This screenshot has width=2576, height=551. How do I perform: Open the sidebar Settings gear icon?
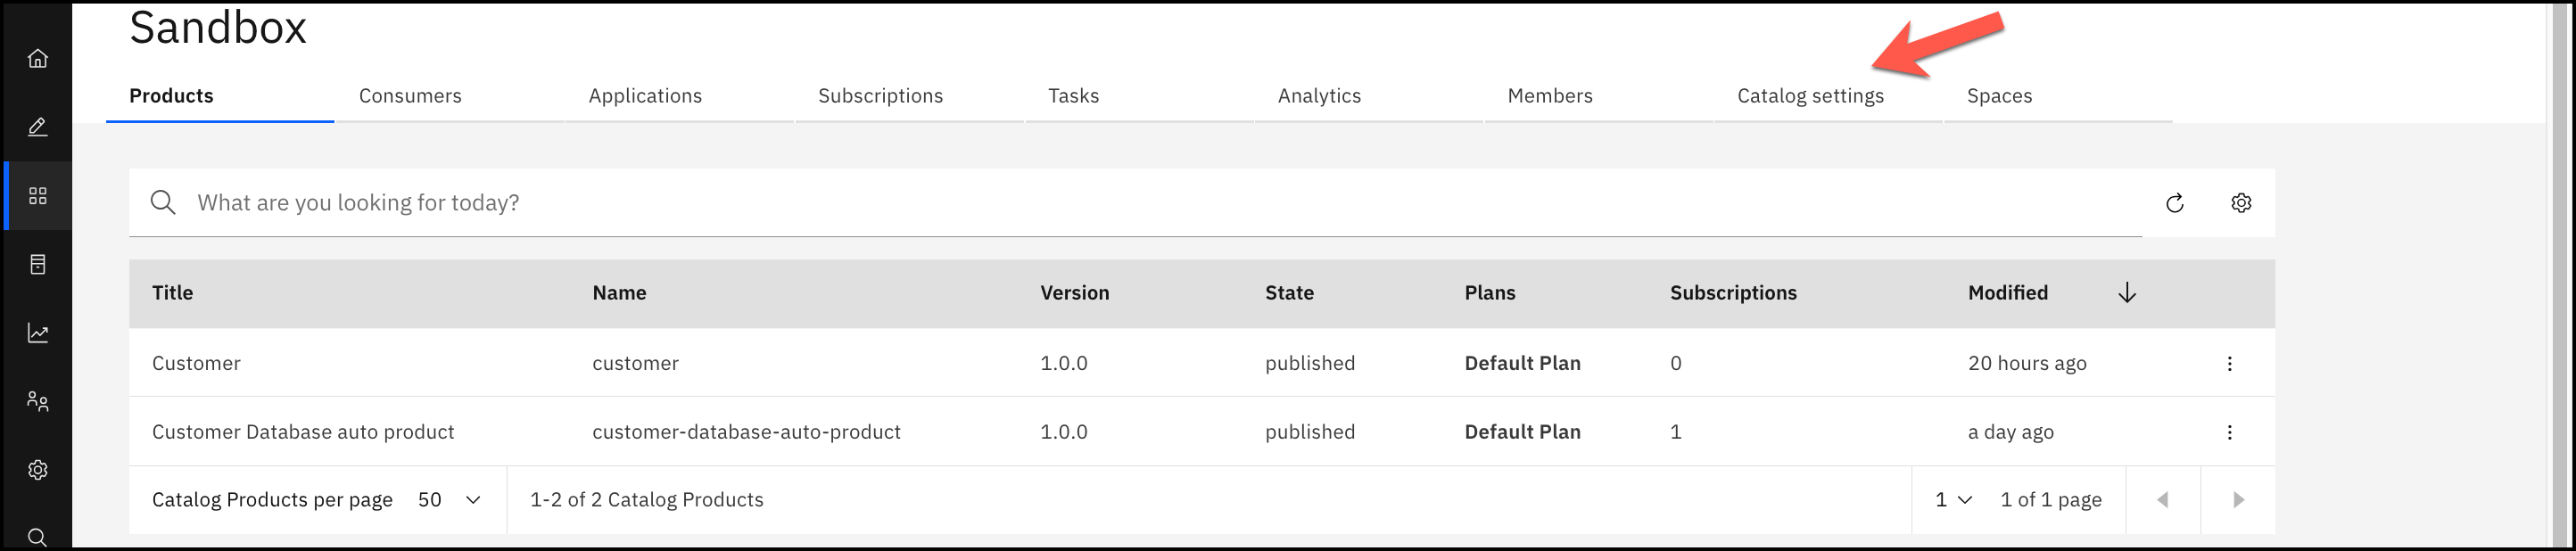(38, 470)
